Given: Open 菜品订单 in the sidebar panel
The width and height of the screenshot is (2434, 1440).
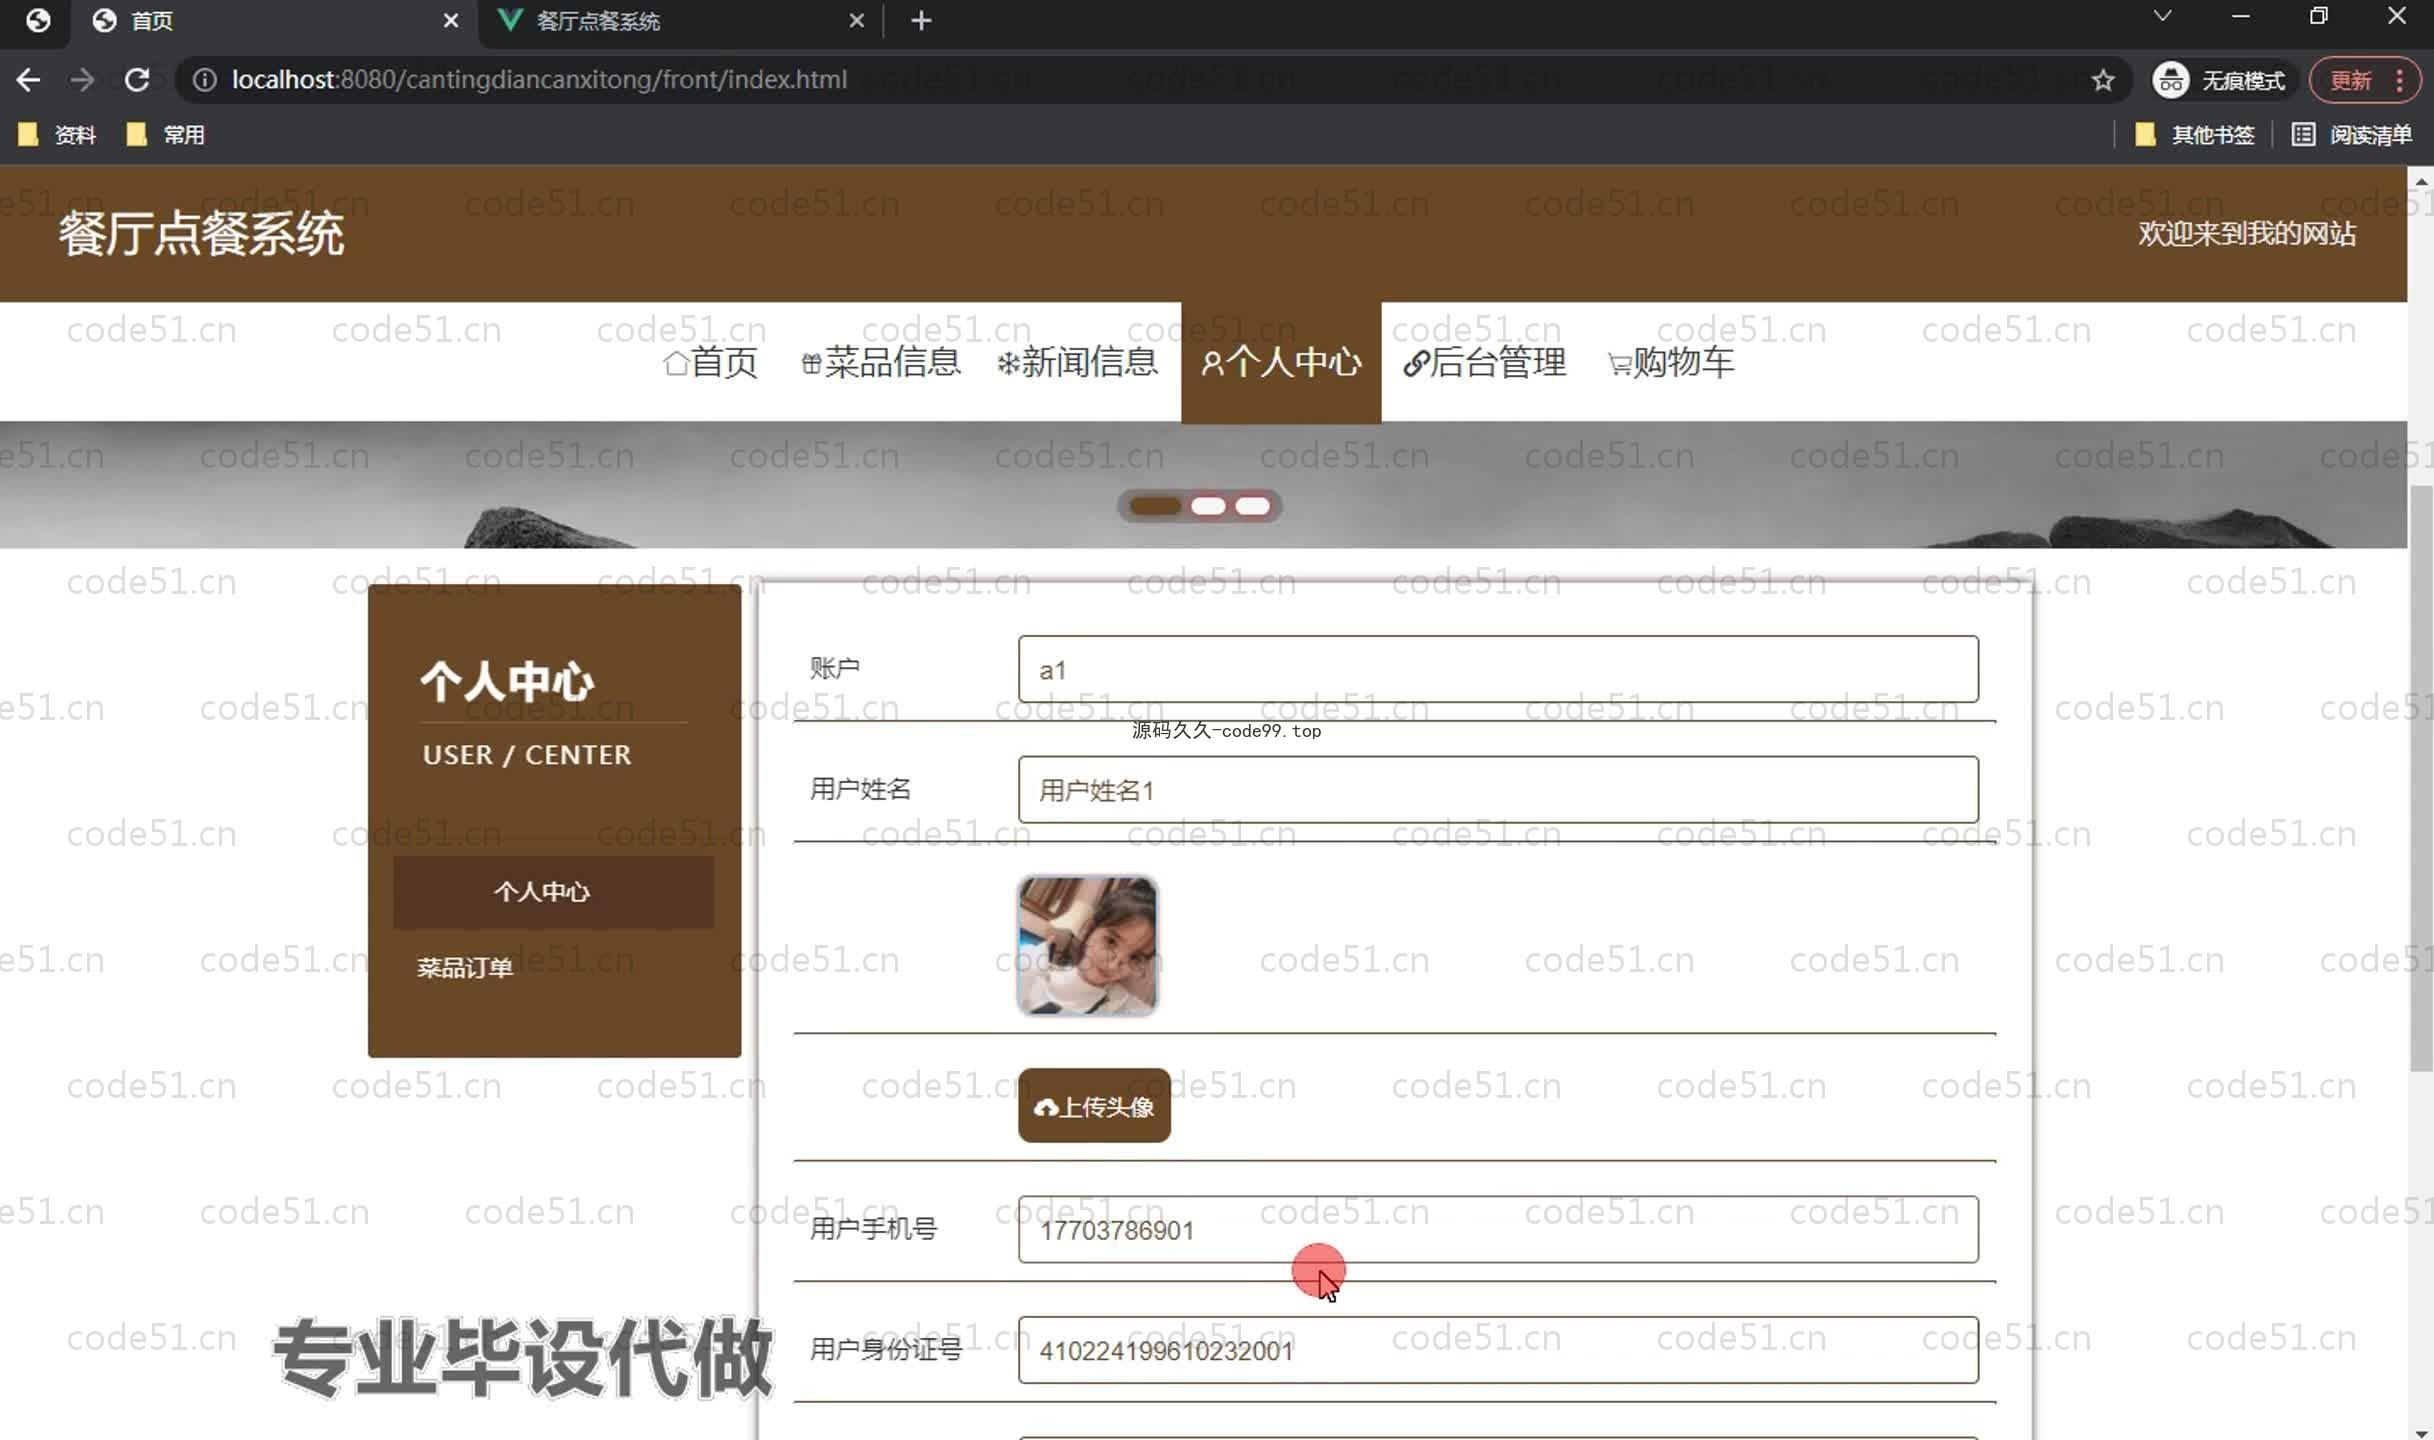Looking at the screenshot, I should tap(465, 968).
